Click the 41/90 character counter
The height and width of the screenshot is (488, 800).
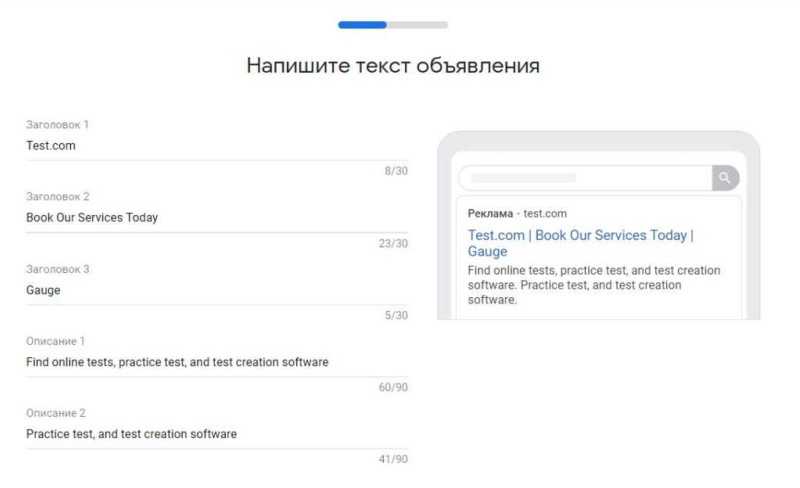point(393,459)
